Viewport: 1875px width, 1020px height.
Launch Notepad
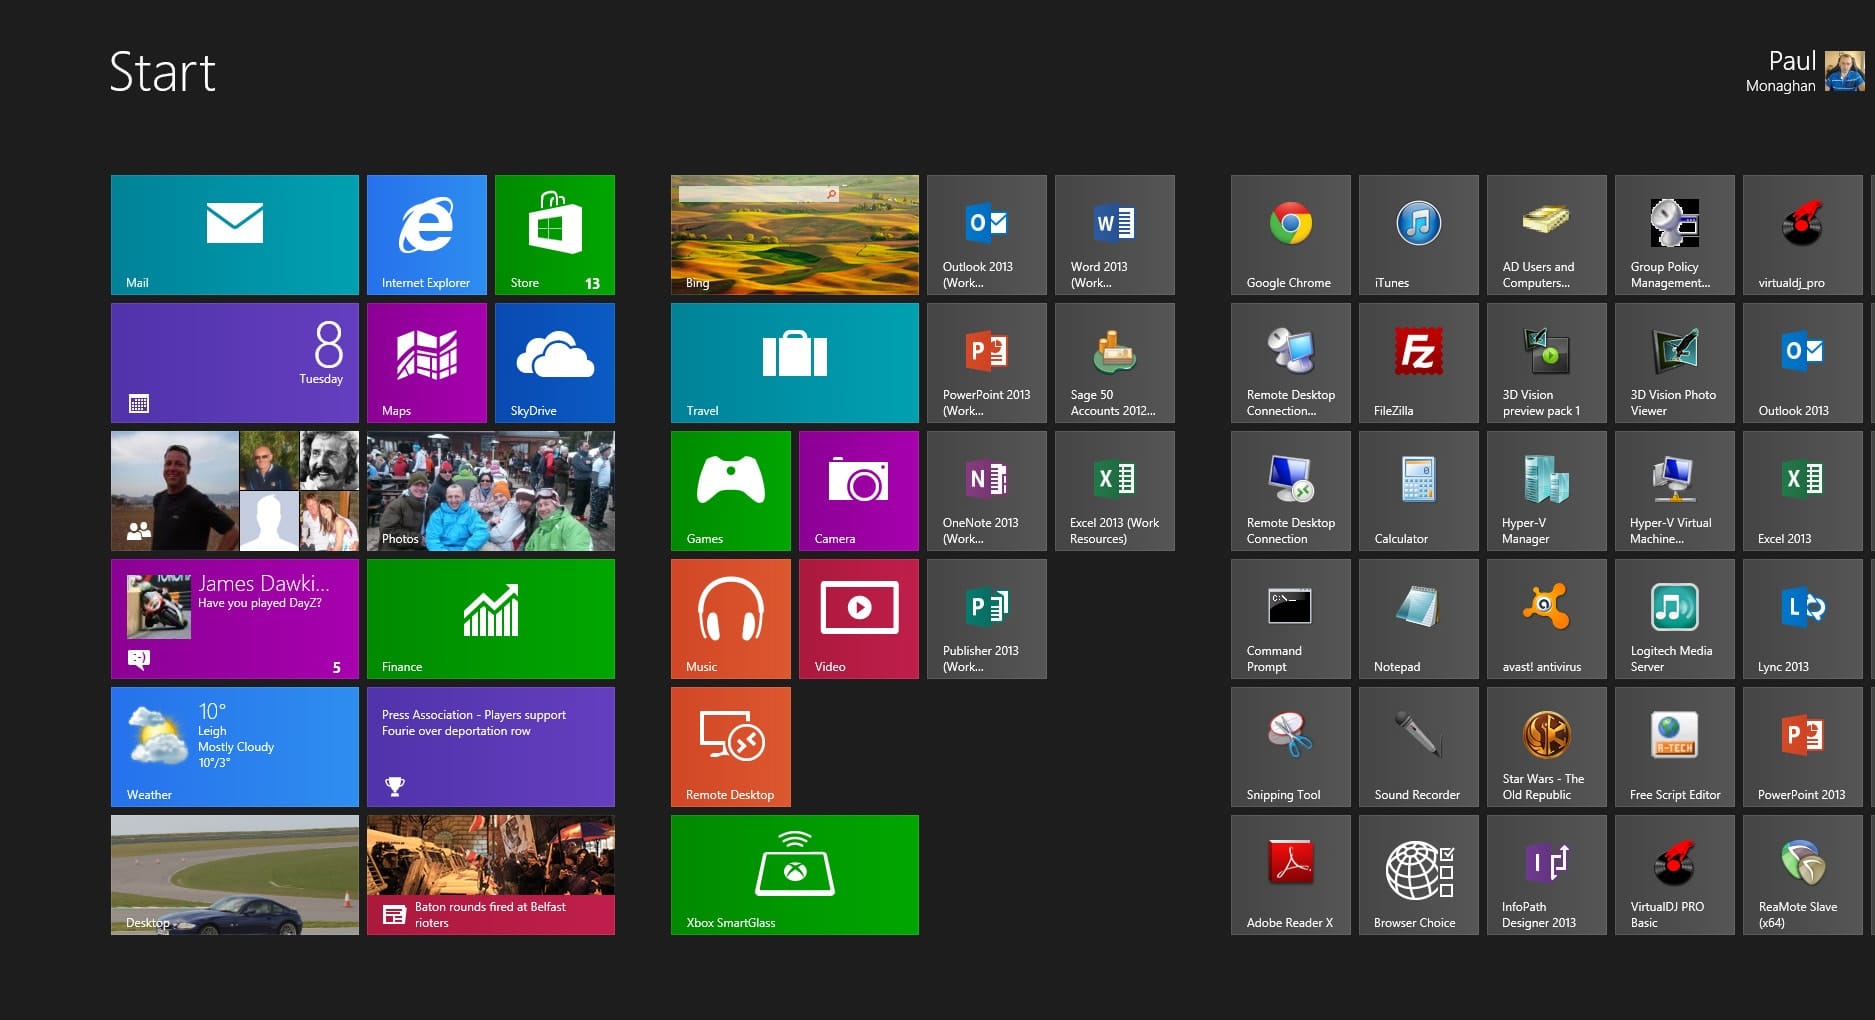[1419, 619]
